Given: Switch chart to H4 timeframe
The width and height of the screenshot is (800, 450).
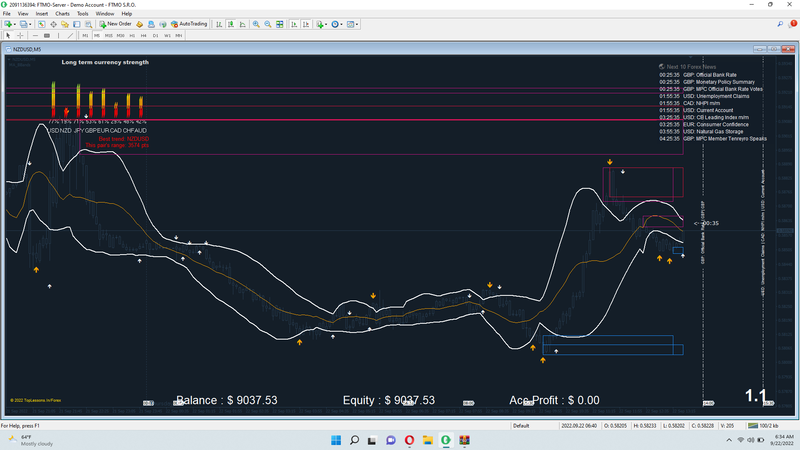Looking at the screenshot, I should coord(143,36).
